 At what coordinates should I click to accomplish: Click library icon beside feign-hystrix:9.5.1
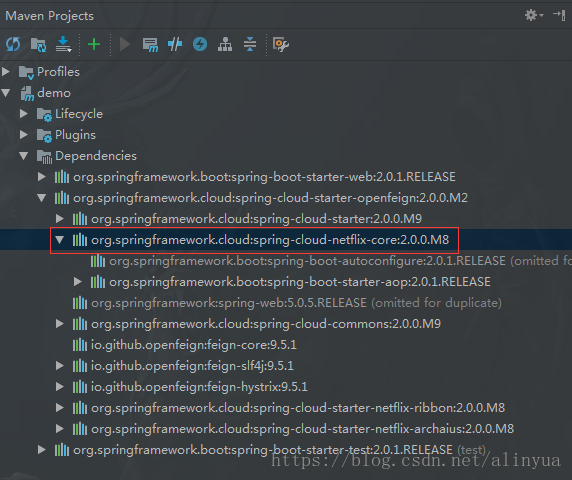pyautogui.click(x=80, y=387)
